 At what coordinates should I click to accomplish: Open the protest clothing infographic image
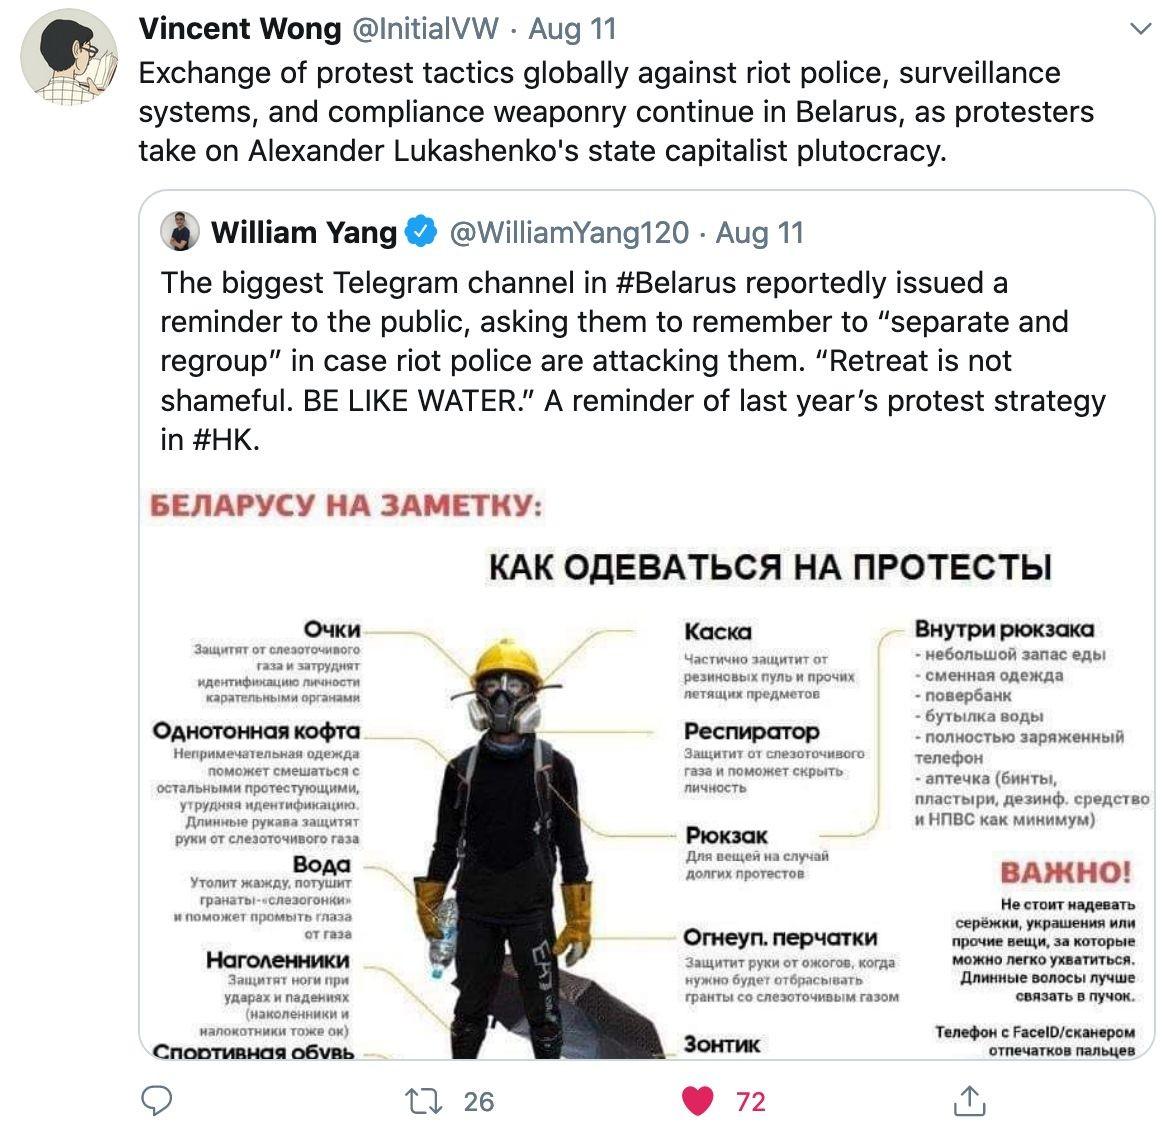tap(646, 770)
